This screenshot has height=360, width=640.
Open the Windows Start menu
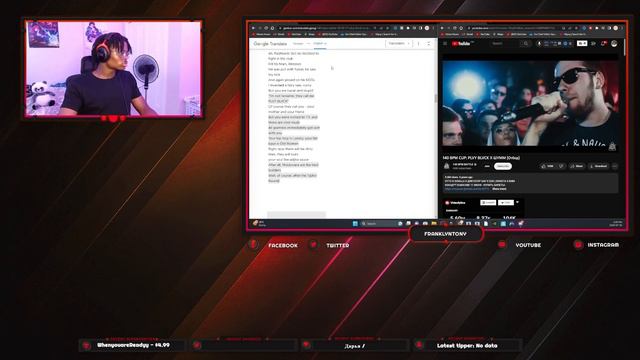coord(355,223)
